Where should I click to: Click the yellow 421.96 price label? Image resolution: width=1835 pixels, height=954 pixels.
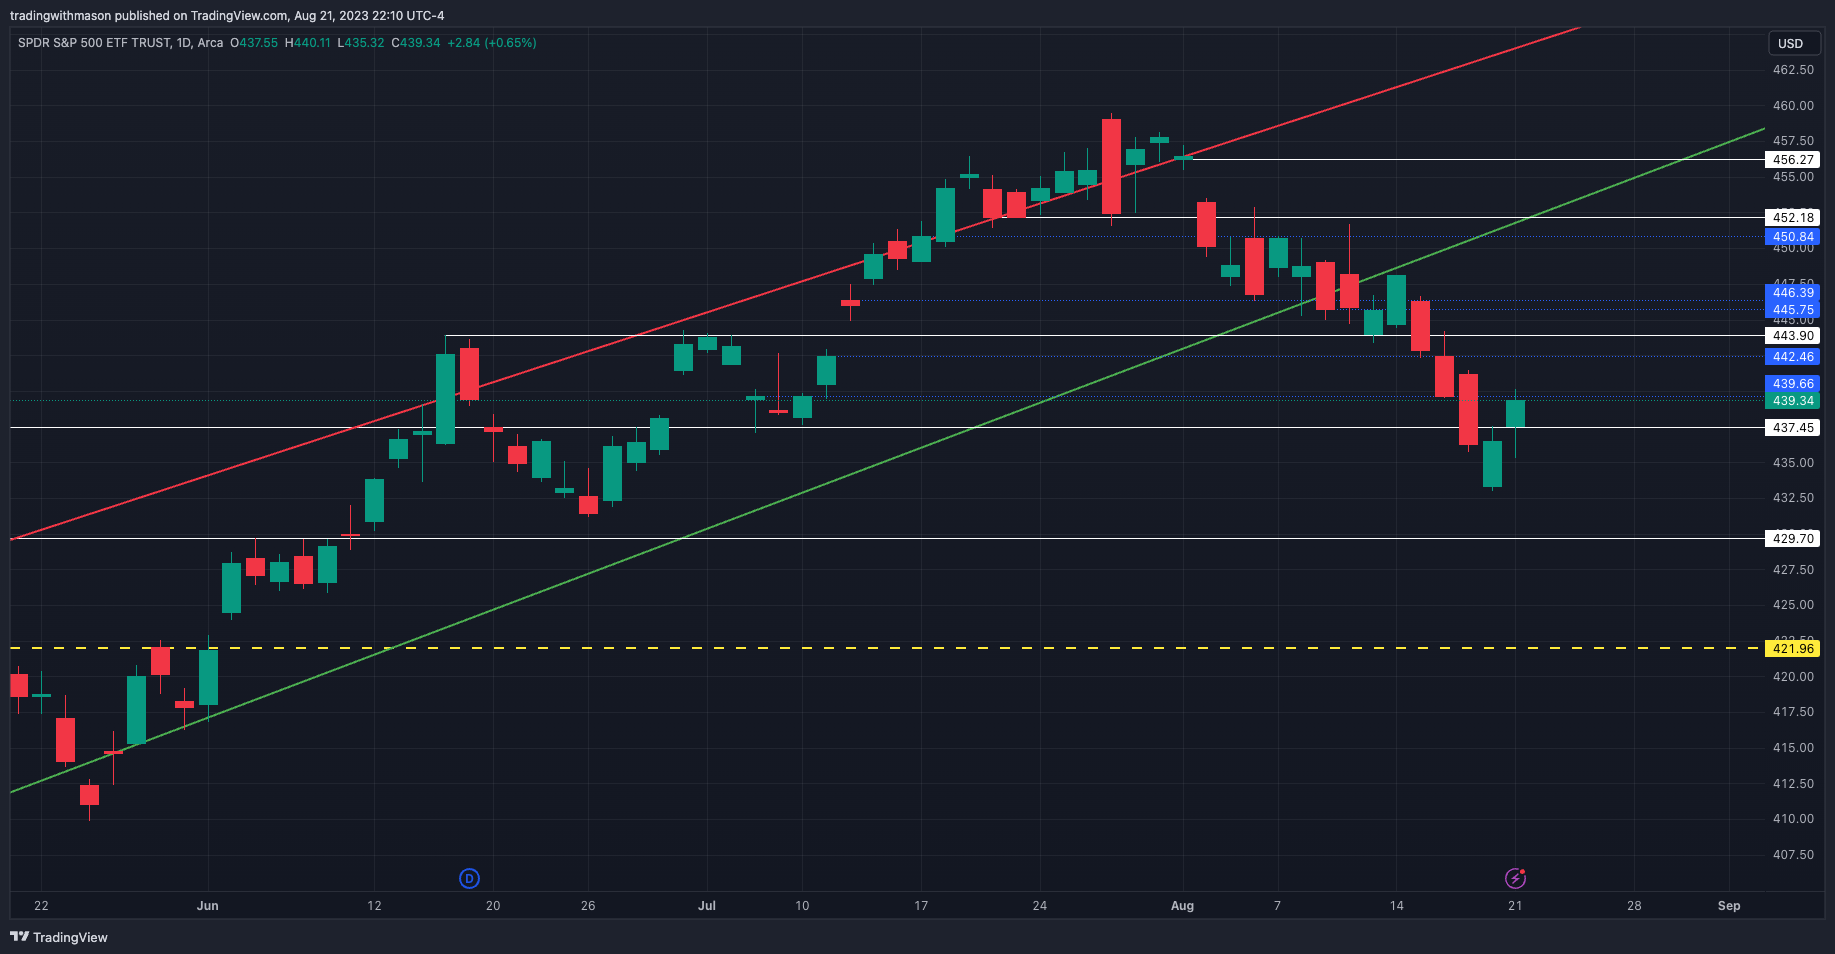1793,649
